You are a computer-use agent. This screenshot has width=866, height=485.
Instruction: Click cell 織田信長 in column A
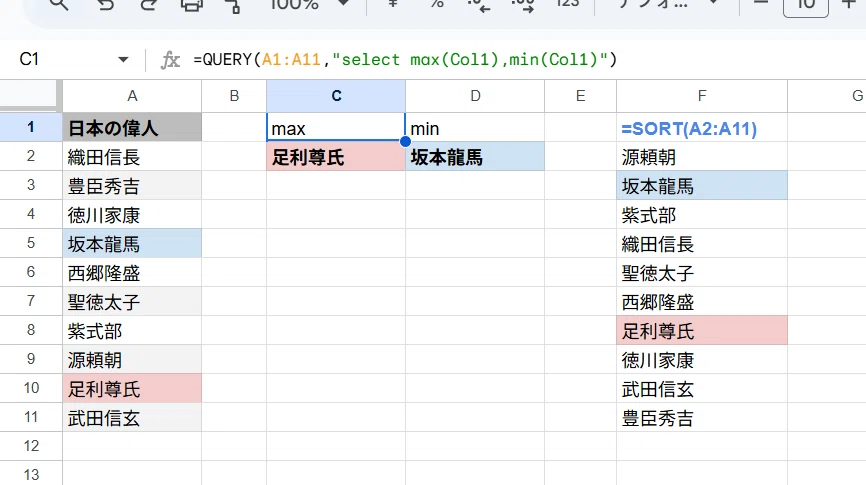132,156
